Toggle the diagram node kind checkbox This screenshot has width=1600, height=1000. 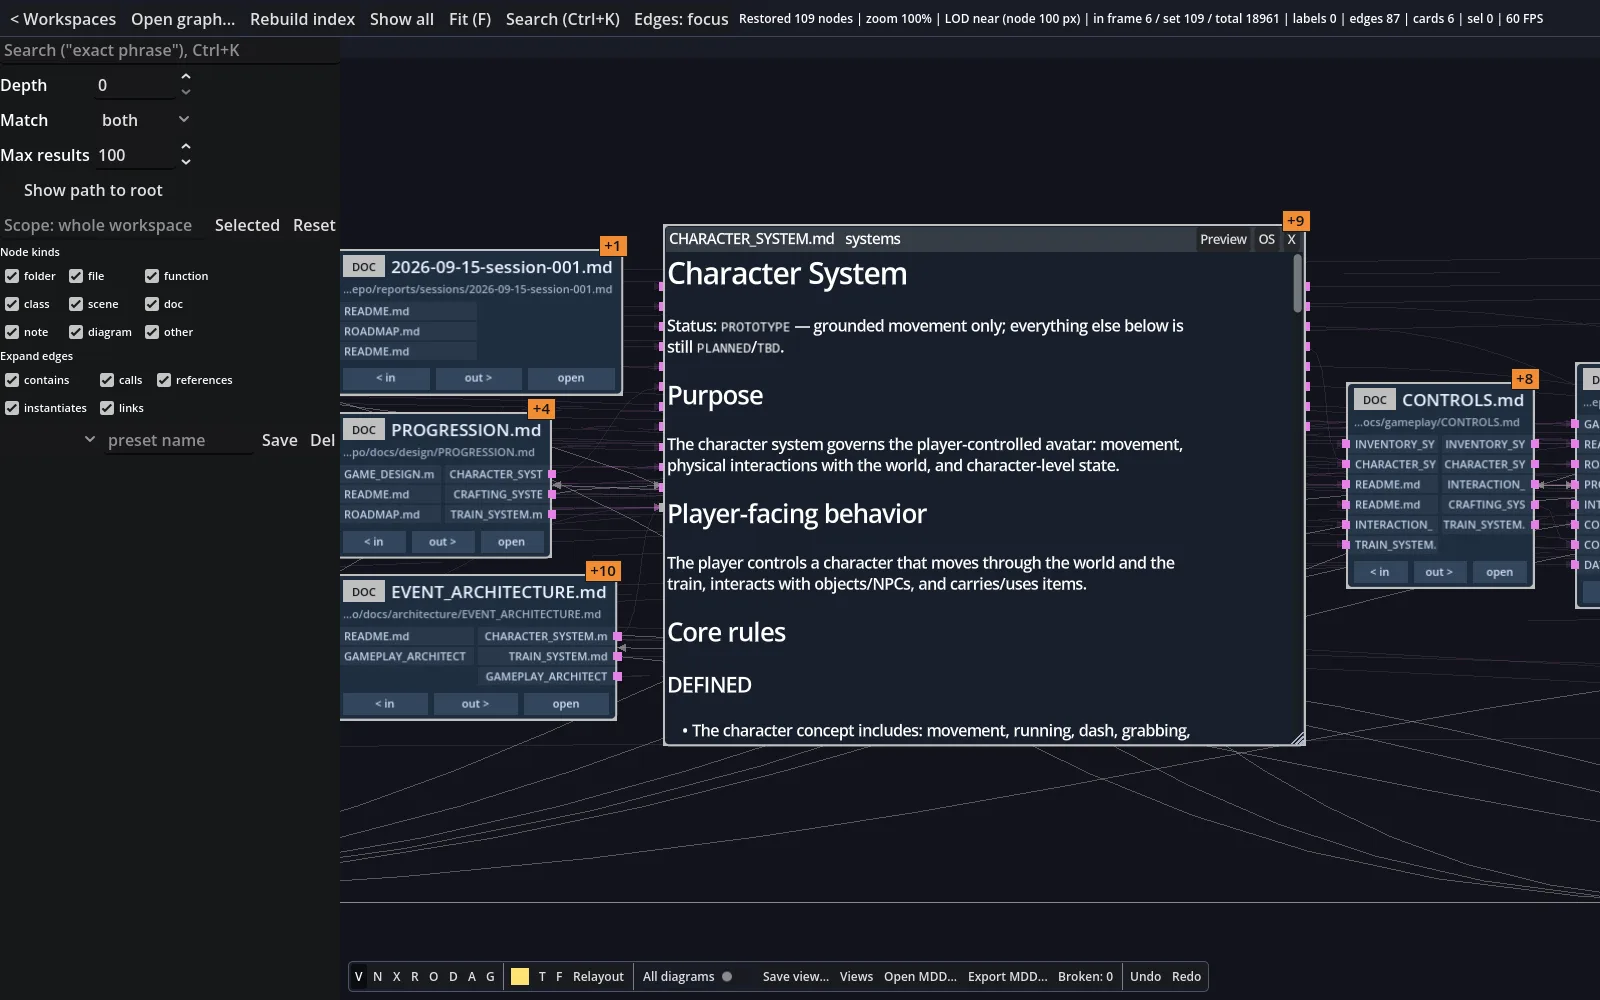(x=76, y=332)
